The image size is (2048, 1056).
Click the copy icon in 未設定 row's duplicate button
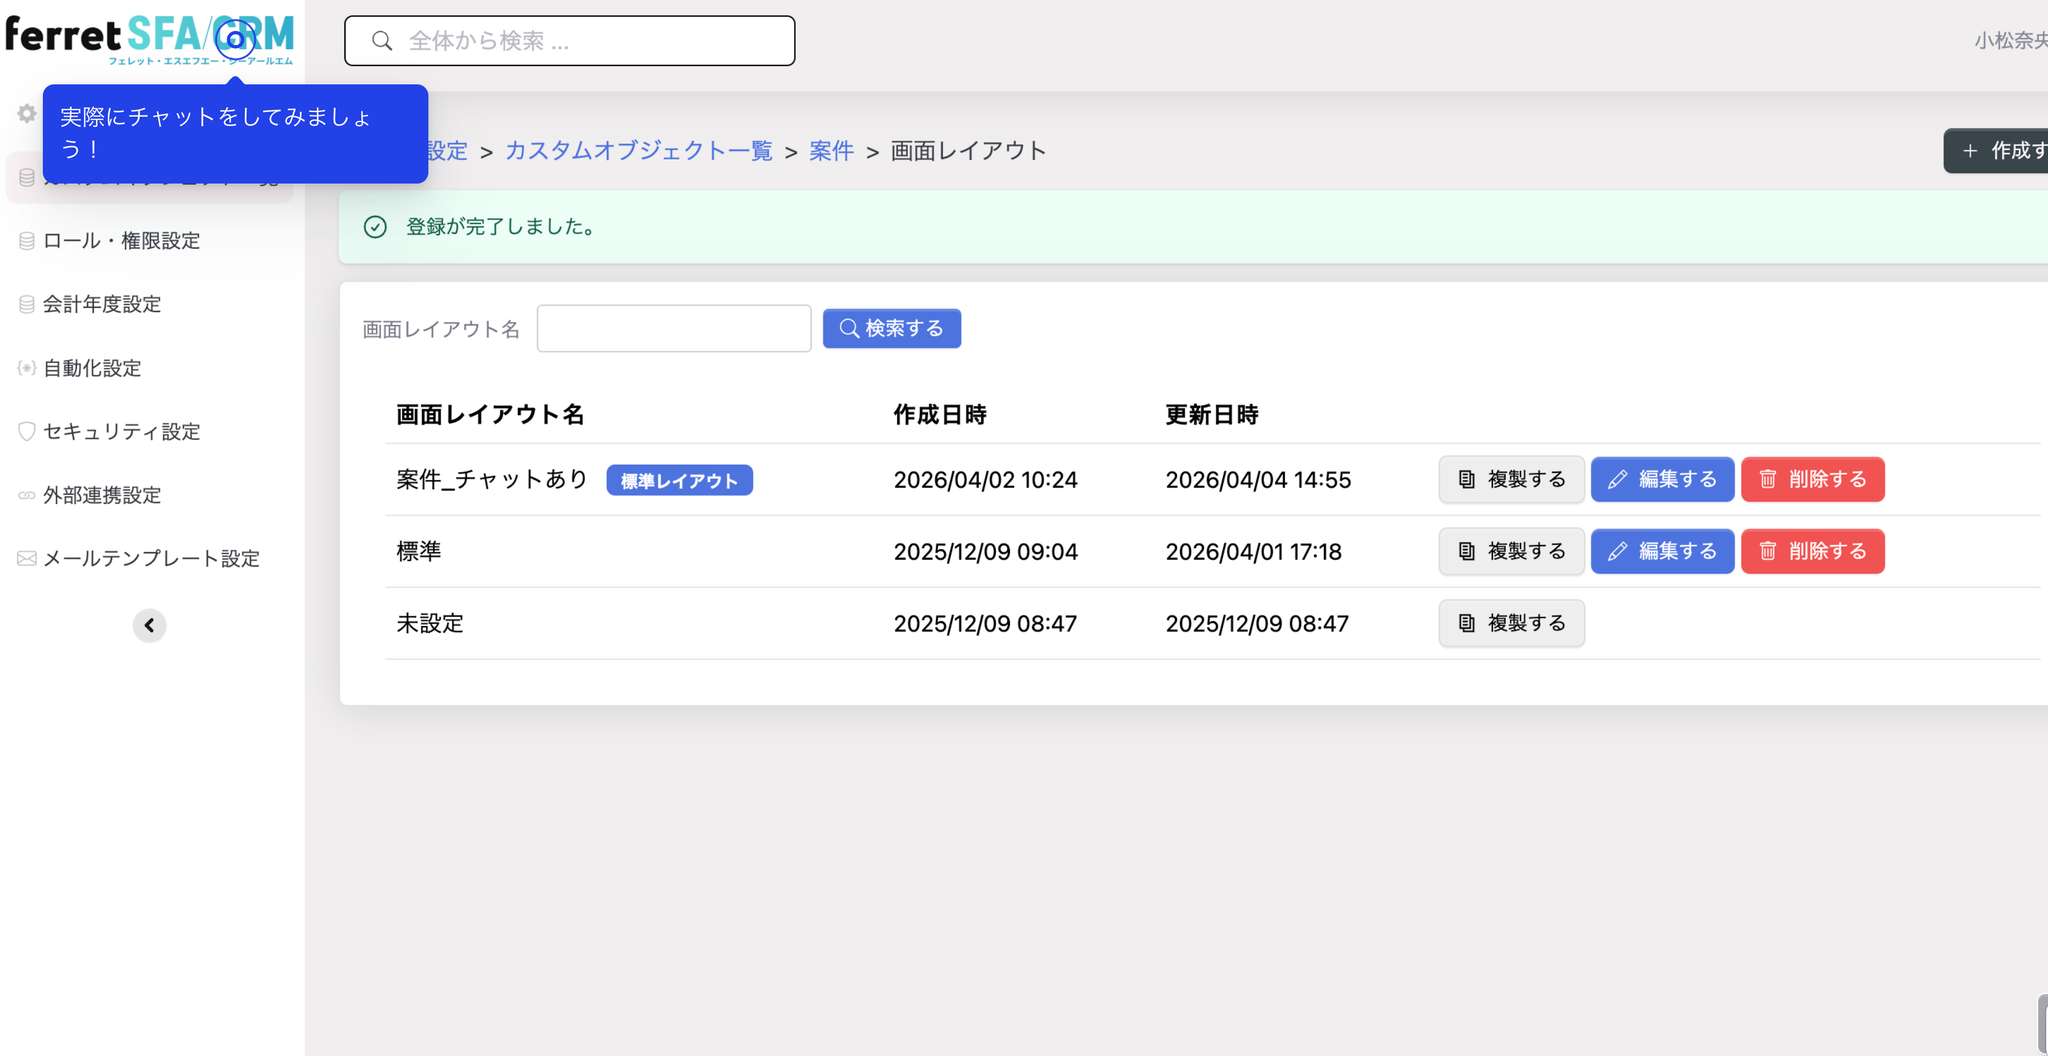tap(1467, 623)
